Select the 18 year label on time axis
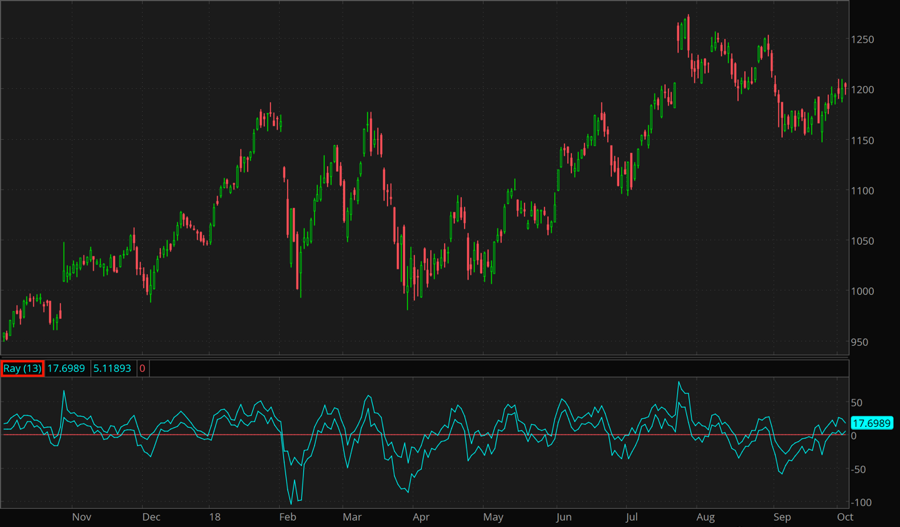The height and width of the screenshot is (527, 900). 216,517
